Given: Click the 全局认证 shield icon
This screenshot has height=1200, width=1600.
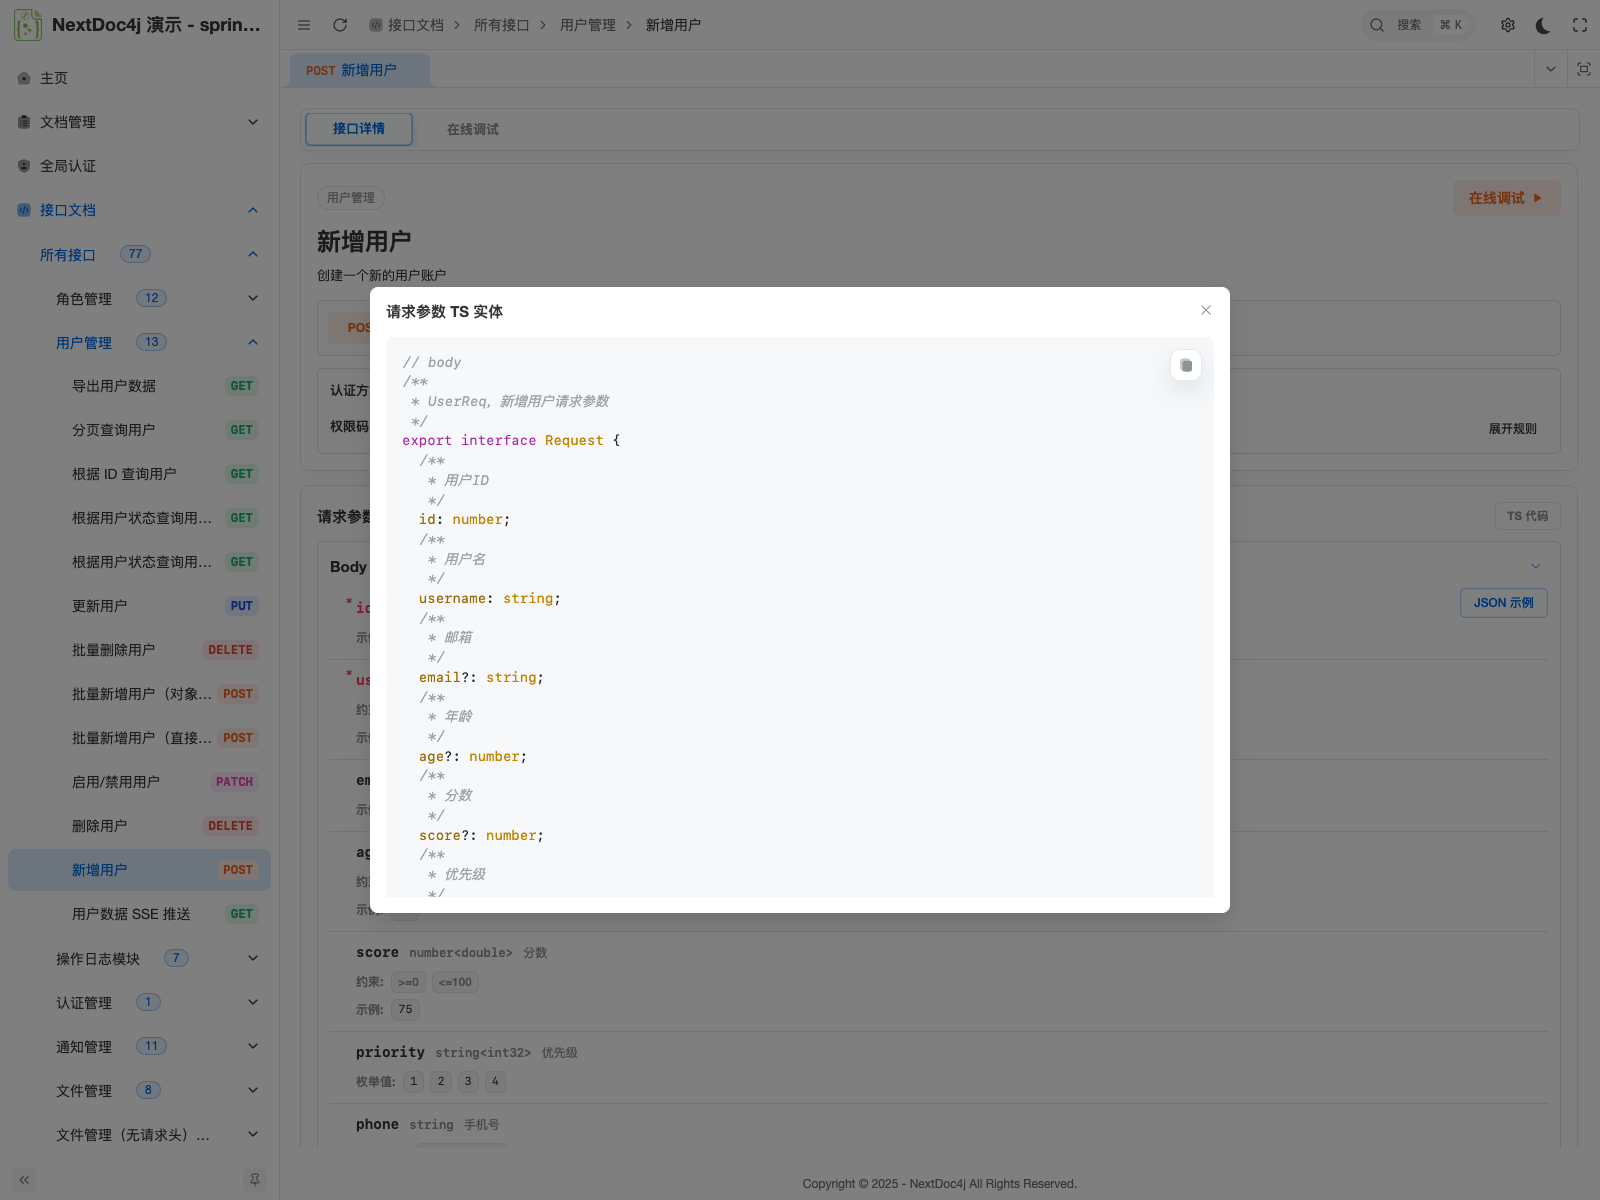Looking at the screenshot, I should 24,166.
